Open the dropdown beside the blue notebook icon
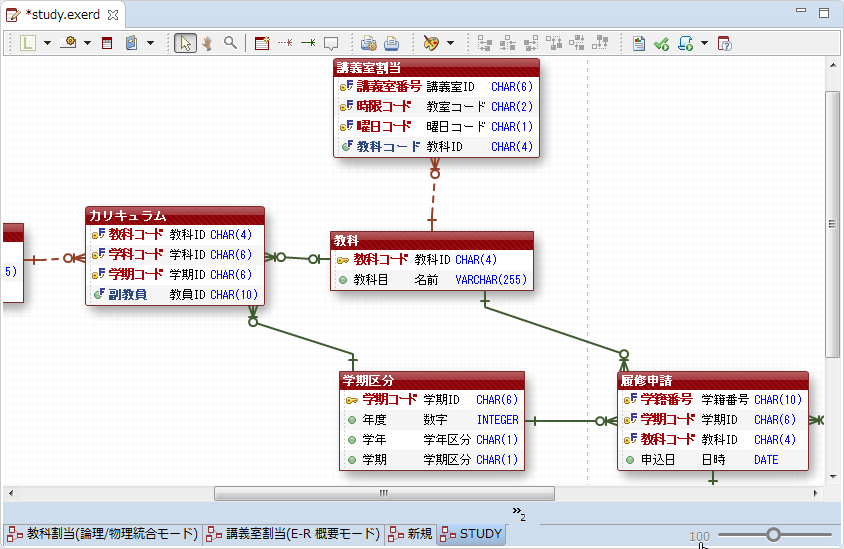Image resolution: width=844 pixels, height=549 pixels. [x=151, y=43]
